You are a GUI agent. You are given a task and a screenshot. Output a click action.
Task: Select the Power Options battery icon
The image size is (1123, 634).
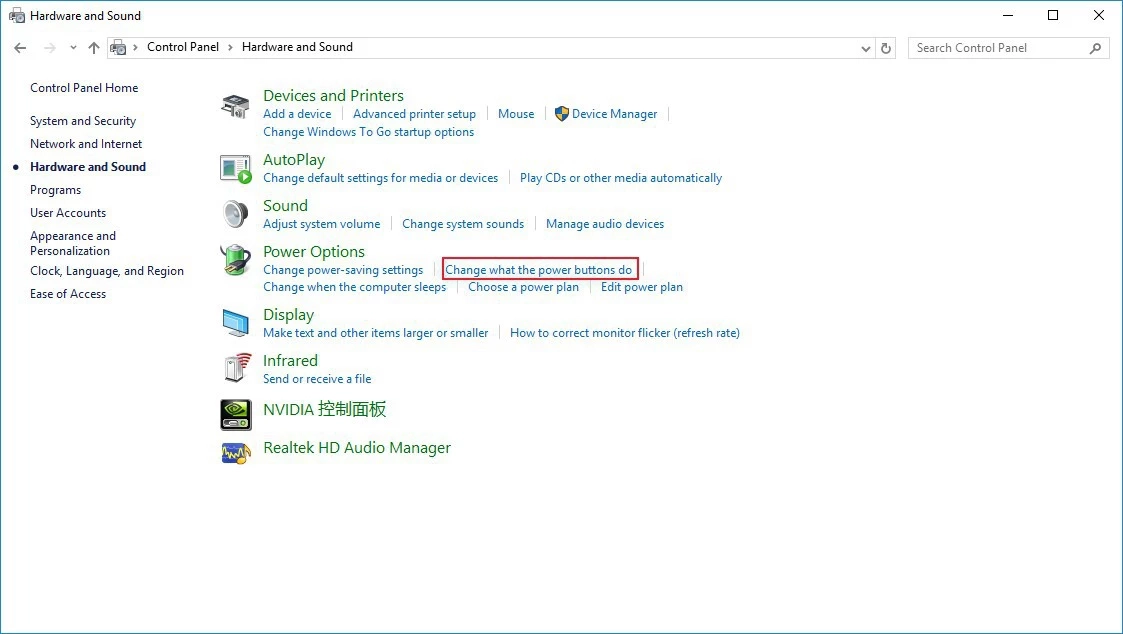coord(235,261)
